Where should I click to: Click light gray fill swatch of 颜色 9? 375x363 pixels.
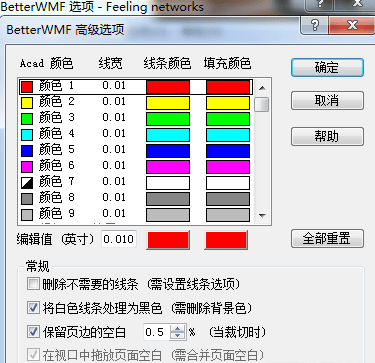coord(228,215)
